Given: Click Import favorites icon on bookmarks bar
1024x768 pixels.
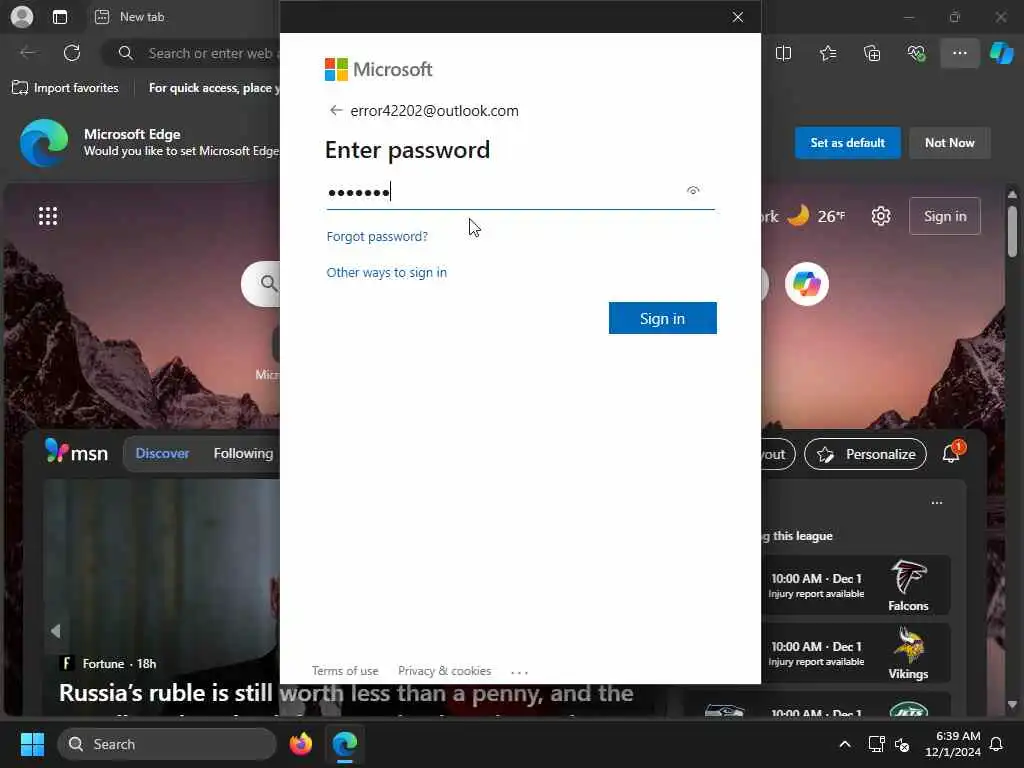Looking at the screenshot, I should (x=20, y=88).
